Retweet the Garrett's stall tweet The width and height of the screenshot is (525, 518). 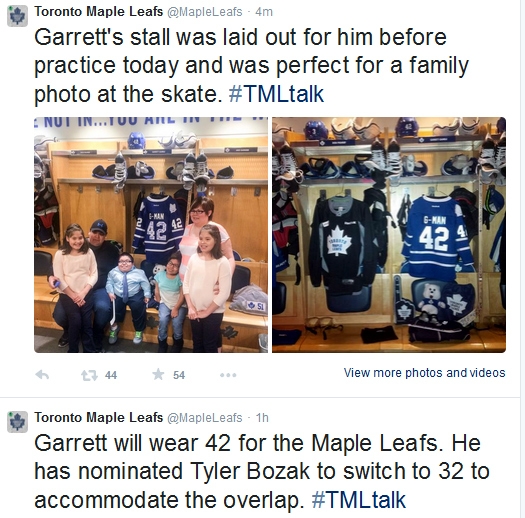[89, 375]
